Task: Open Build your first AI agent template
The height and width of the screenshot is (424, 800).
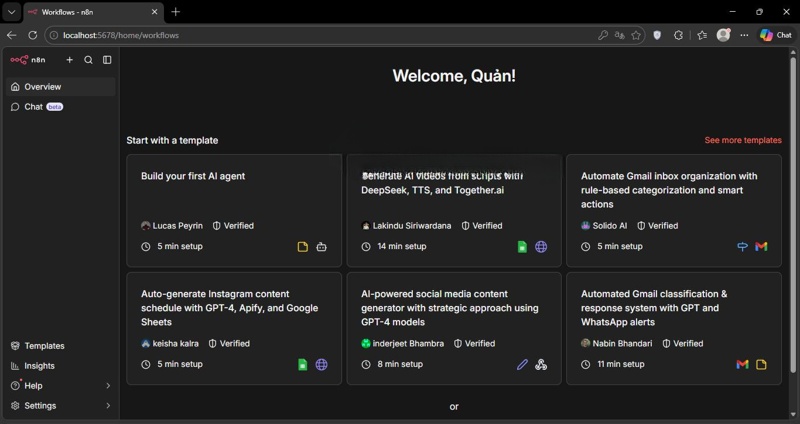Action: (234, 210)
